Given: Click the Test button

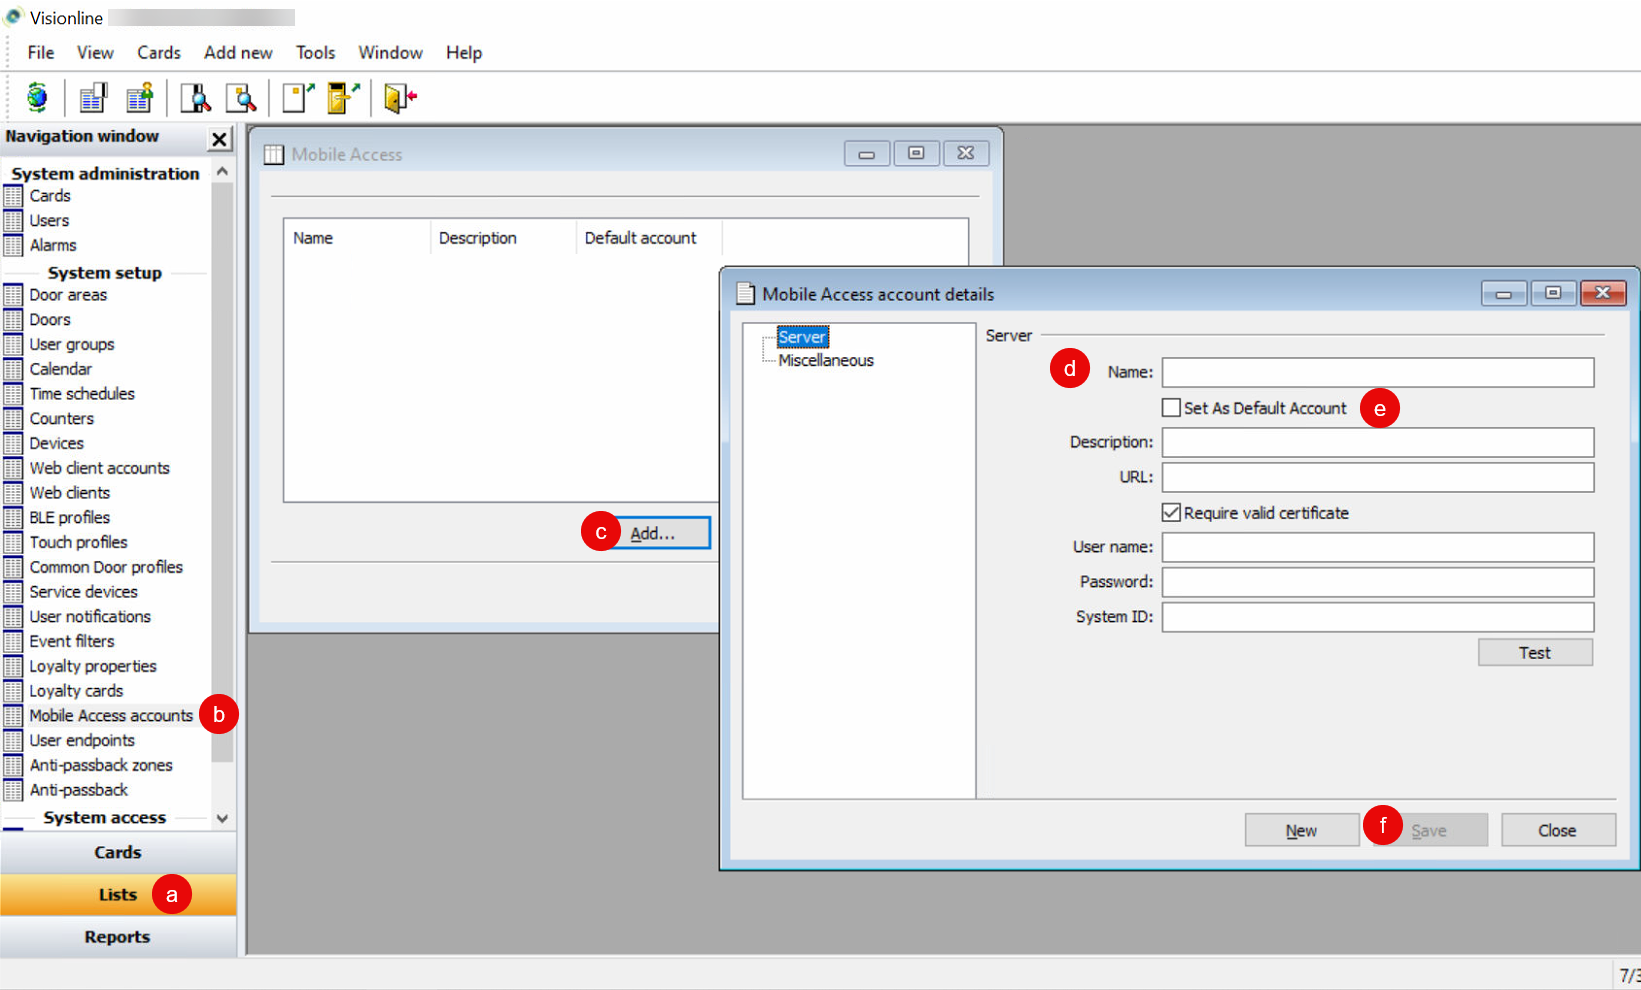Looking at the screenshot, I should point(1534,652).
